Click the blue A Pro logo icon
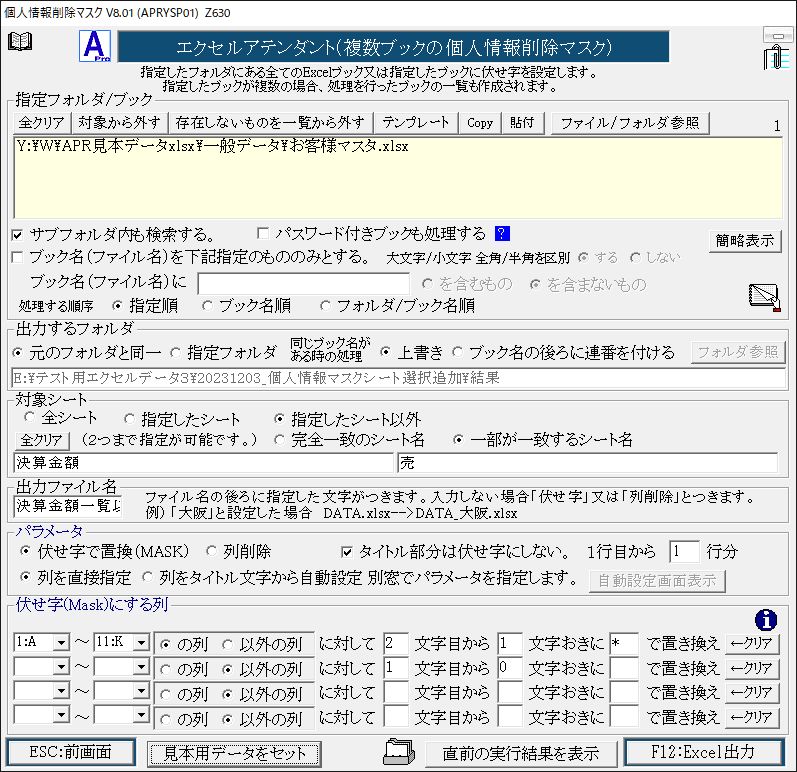This screenshot has height=772, width=797. pyautogui.click(x=95, y=47)
